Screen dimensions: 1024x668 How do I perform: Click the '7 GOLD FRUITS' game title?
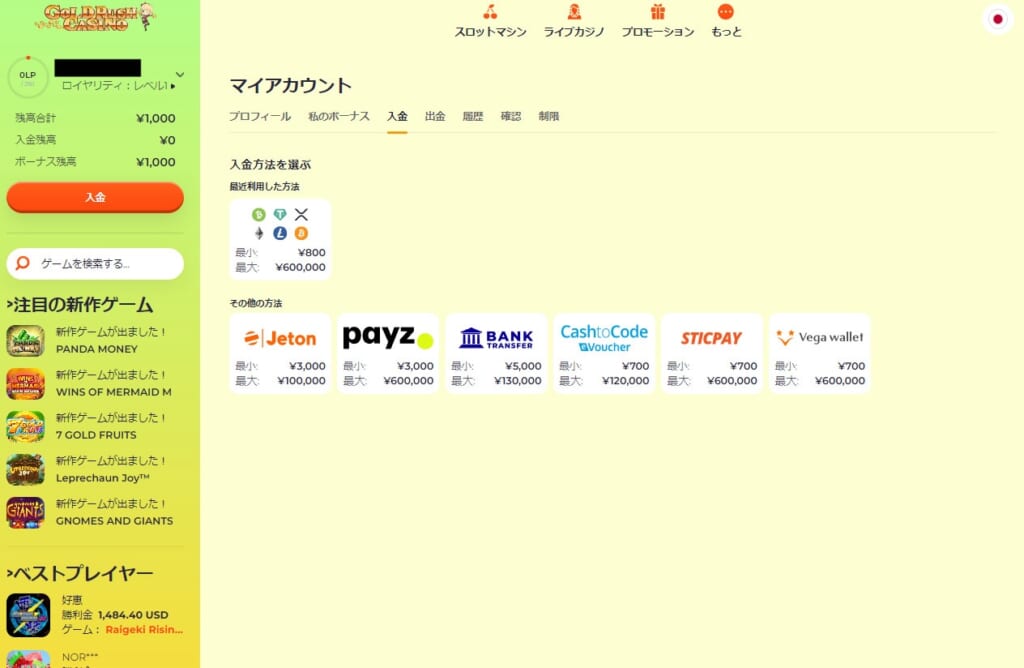[96, 436]
